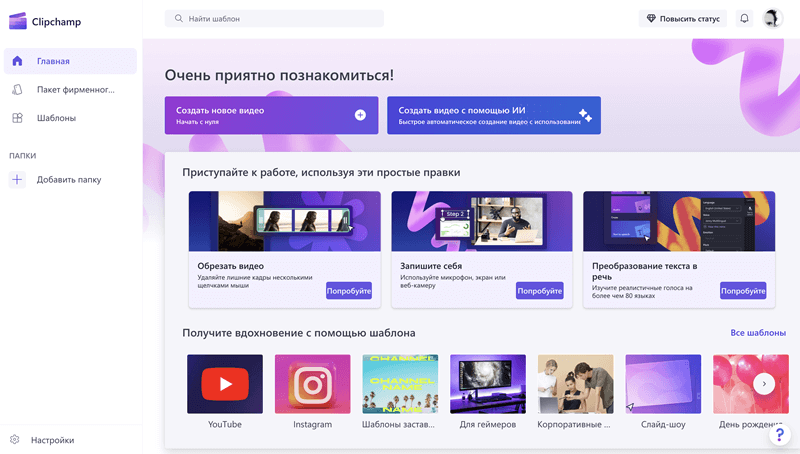
Task: Open Настройки at sidebar bottom
Action: [x=43, y=440]
